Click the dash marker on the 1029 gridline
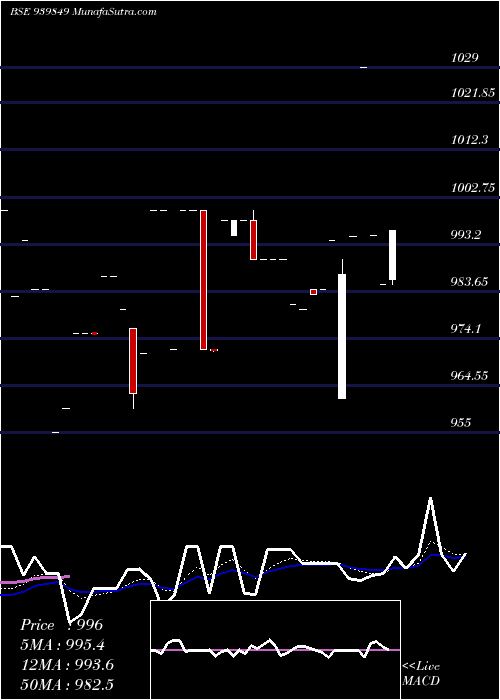The height and width of the screenshot is (700, 500). (363, 67)
